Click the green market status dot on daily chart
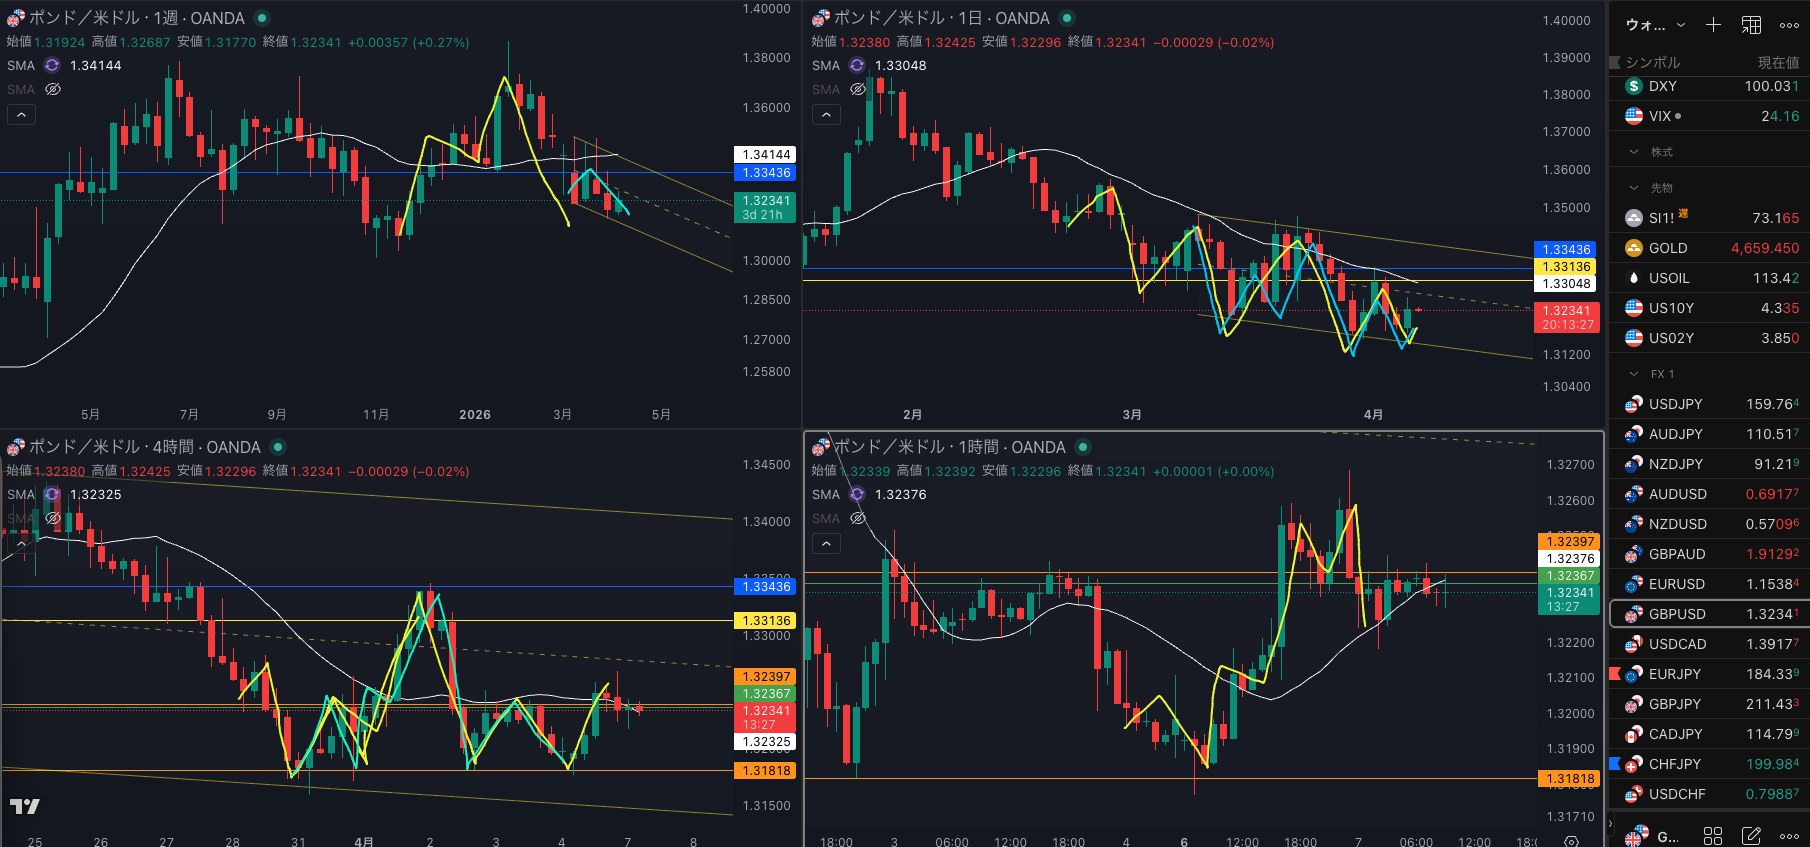This screenshot has height=847, width=1810. coord(1067,18)
